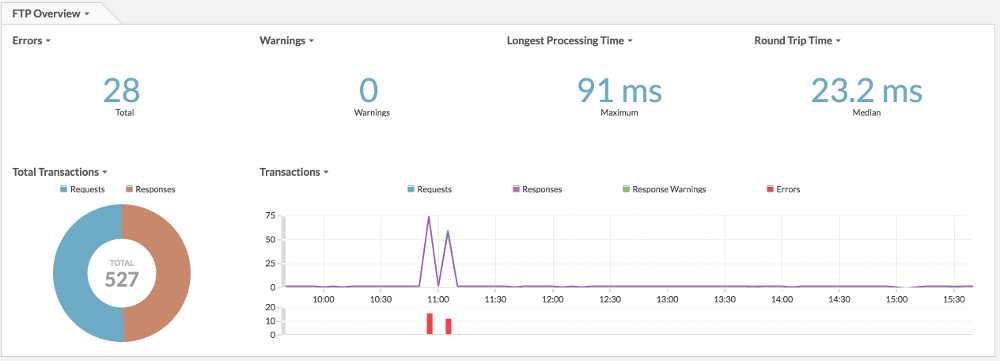Toggle Requests series in Transactions legend
The width and height of the screenshot is (1000, 361).
pyautogui.click(x=430, y=189)
